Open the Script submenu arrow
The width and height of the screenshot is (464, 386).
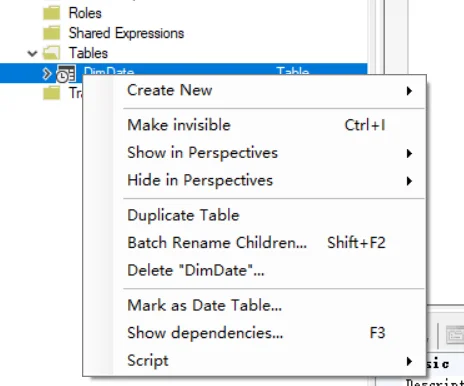click(409, 361)
